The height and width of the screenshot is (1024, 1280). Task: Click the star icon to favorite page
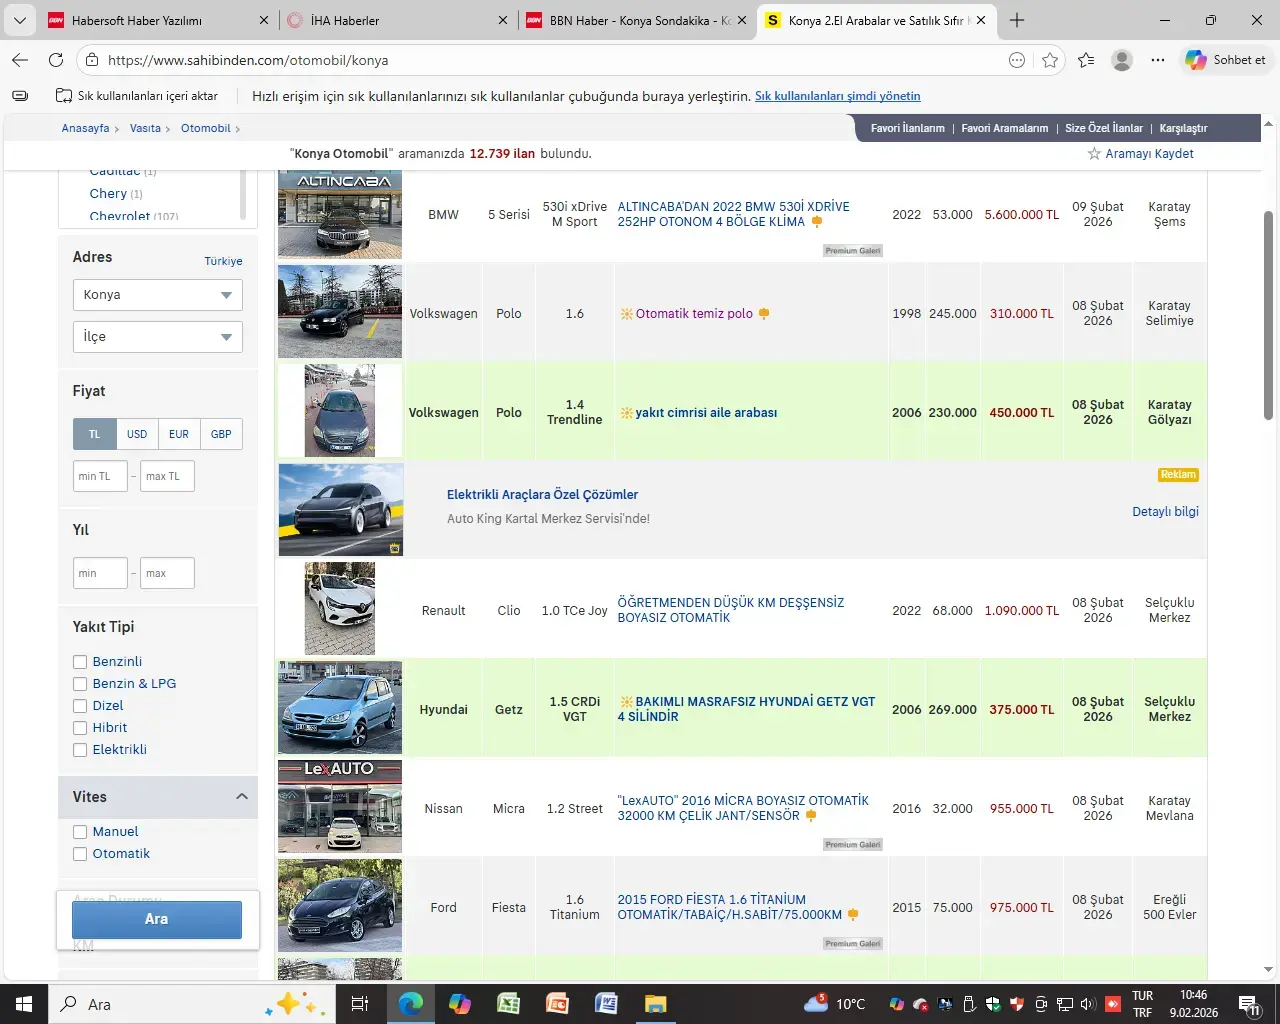tap(1049, 60)
